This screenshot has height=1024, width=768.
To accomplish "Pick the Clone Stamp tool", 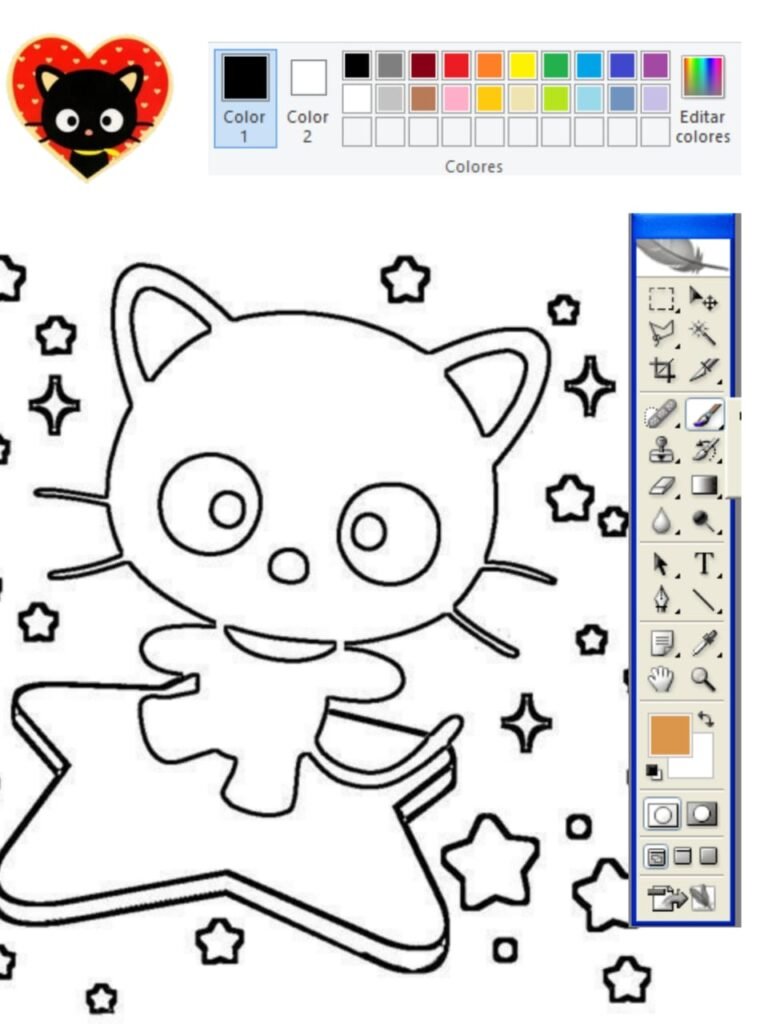I will (662, 450).
